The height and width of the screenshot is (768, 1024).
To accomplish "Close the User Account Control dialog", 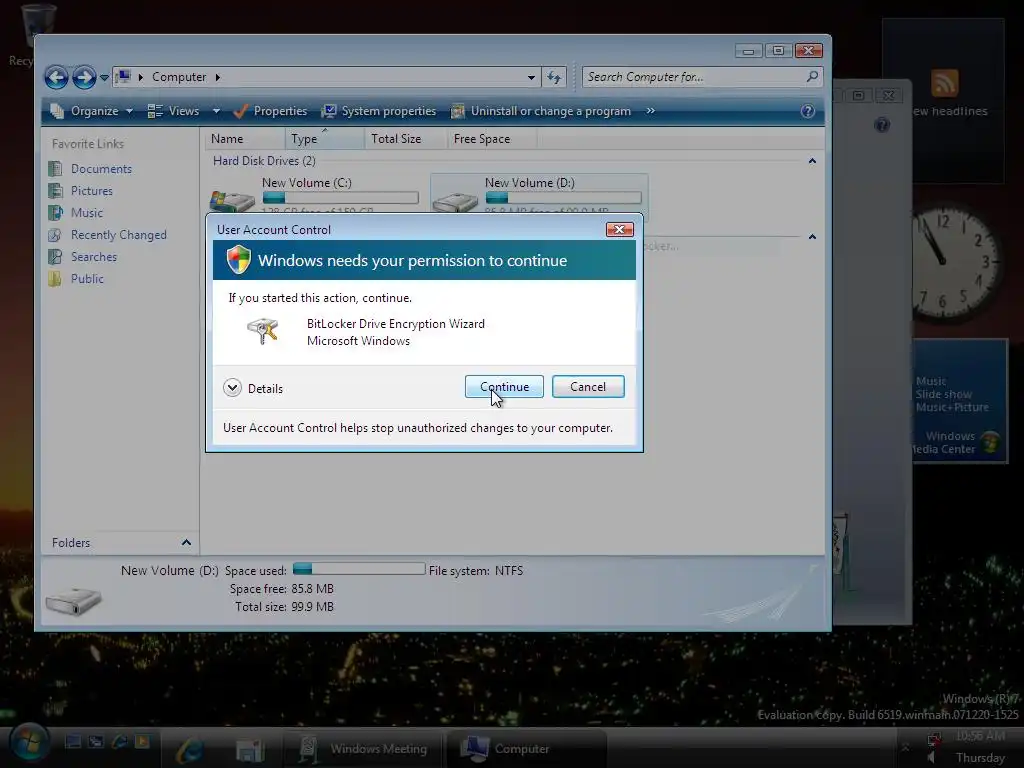I will (619, 229).
